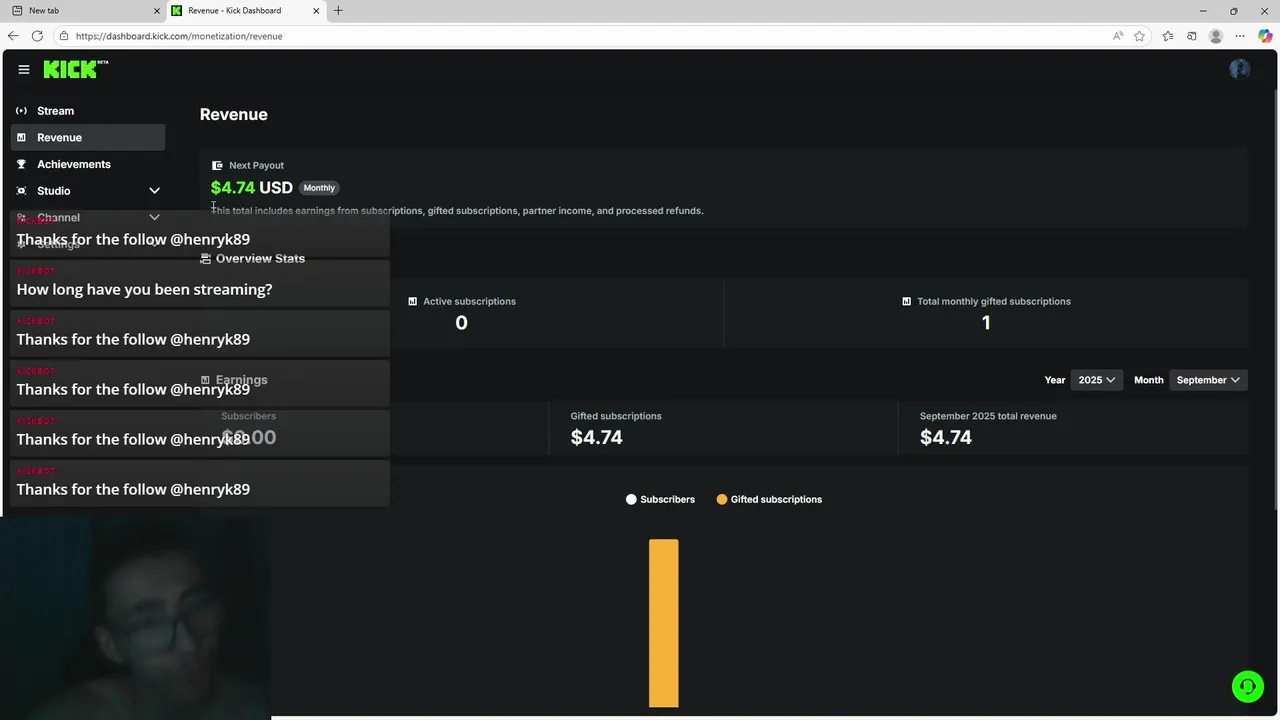The width and height of the screenshot is (1280, 720).
Task: Close the New tab browser tab
Action: pos(157,11)
